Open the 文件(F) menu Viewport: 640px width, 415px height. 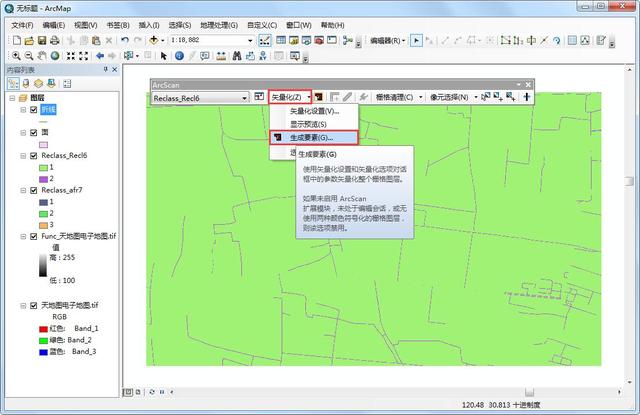(x=22, y=25)
